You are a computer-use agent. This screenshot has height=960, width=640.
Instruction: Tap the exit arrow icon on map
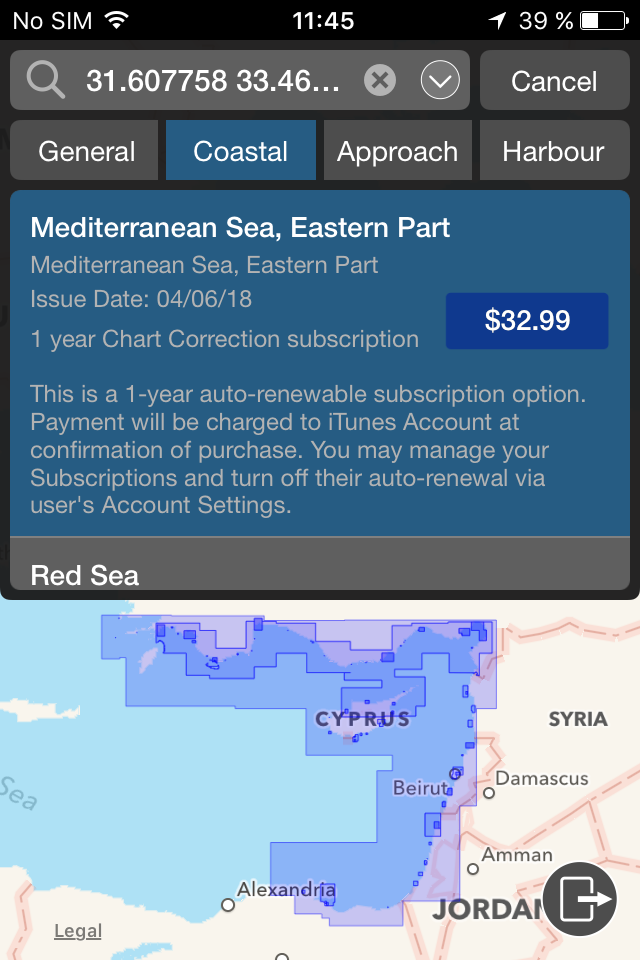(579, 899)
